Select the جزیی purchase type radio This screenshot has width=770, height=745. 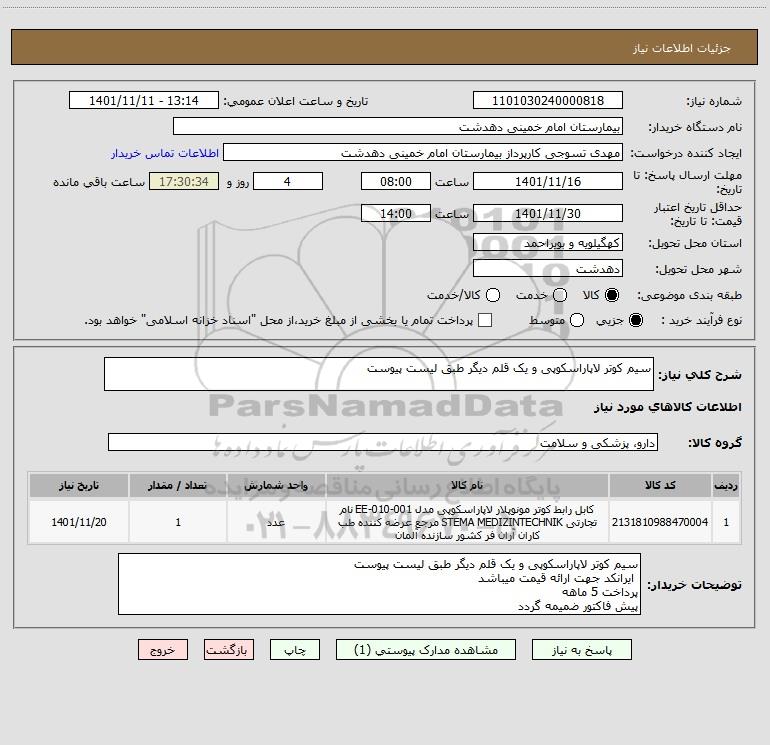point(635,320)
